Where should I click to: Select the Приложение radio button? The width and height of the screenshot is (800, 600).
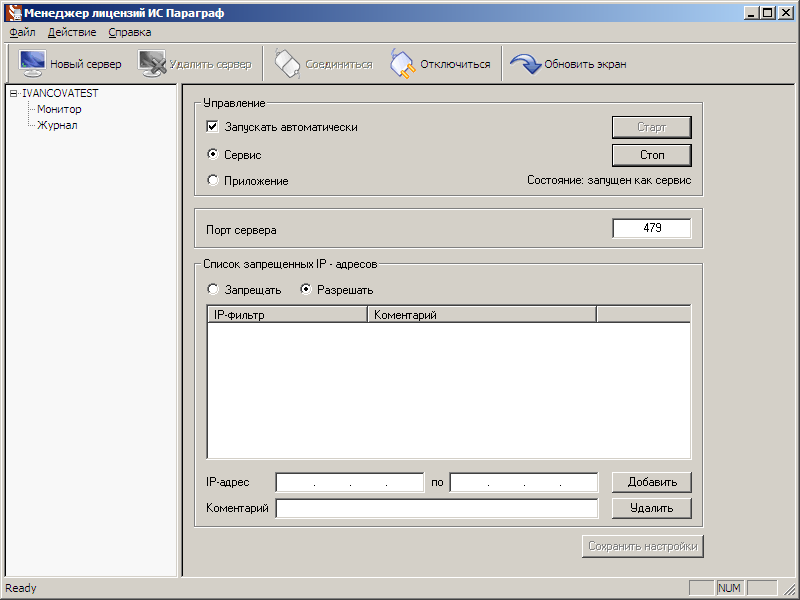pyautogui.click(x=213, y=181)
